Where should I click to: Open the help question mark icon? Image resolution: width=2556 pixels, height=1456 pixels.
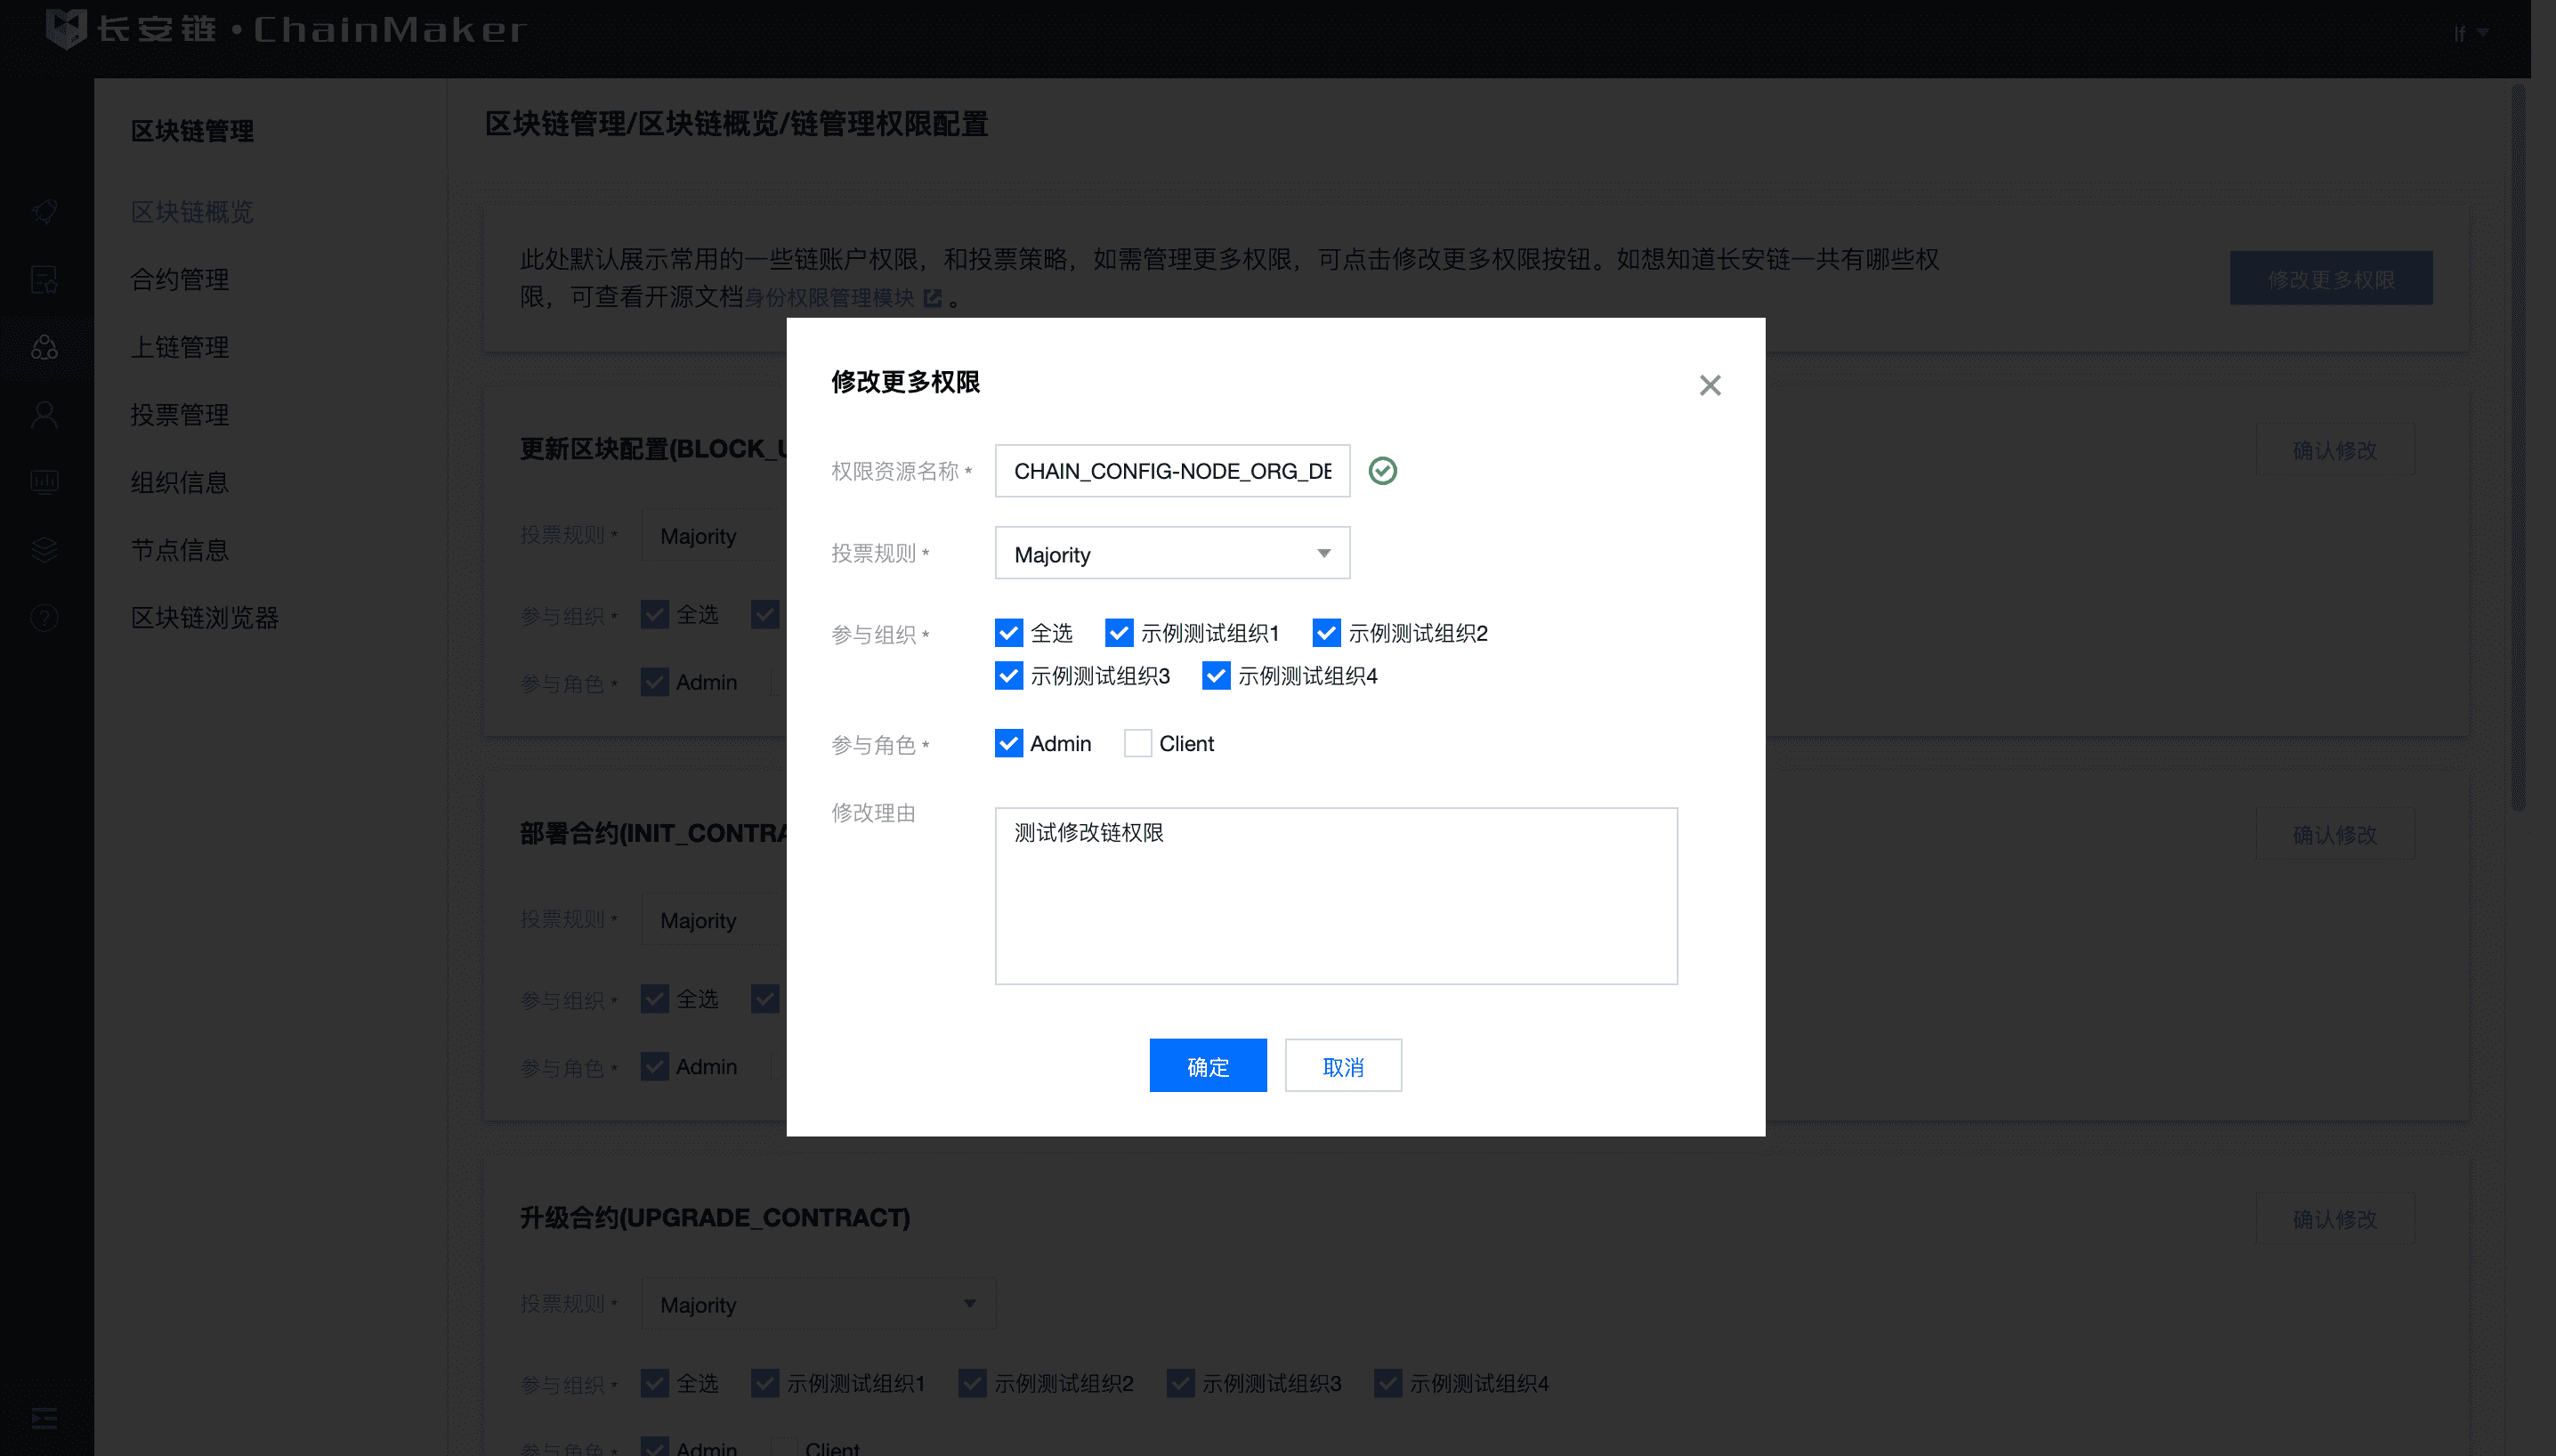click(x=44, y=617)
